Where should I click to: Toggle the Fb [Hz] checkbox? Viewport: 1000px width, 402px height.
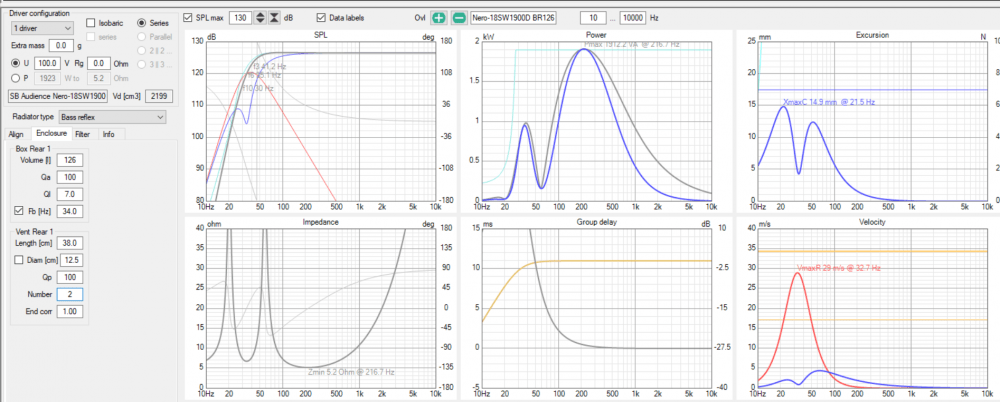point(18,211)
